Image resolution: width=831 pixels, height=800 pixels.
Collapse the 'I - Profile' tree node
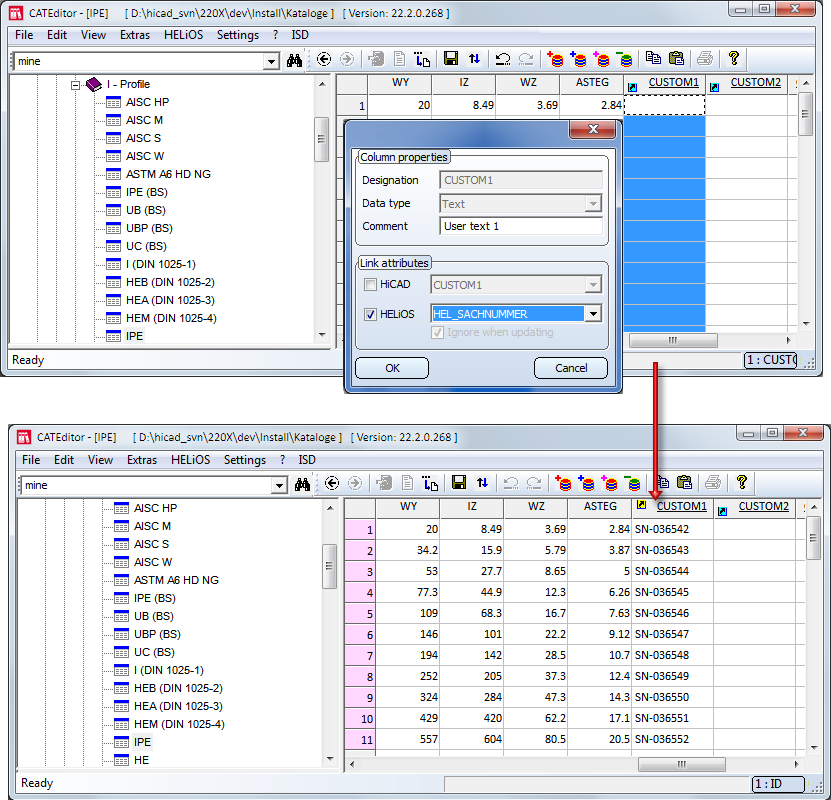[76, 85]
